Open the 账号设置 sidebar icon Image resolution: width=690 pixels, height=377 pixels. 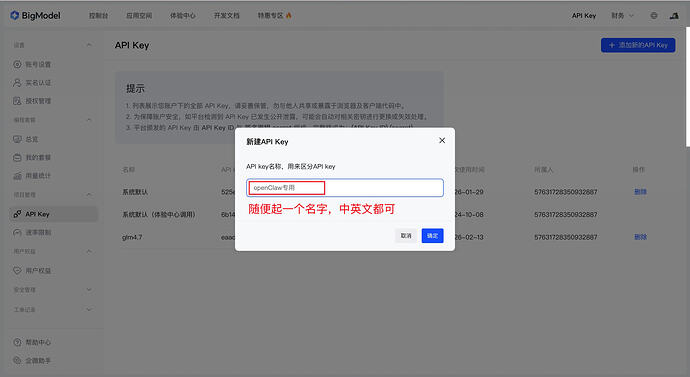[17, 64]
